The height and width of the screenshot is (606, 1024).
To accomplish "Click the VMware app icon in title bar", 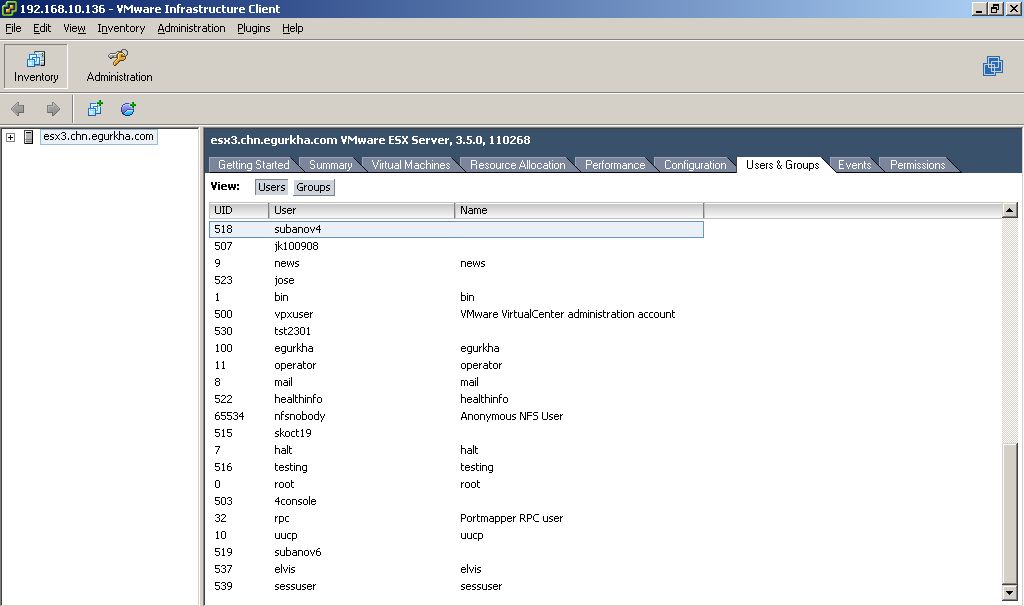I will (9, 8).
